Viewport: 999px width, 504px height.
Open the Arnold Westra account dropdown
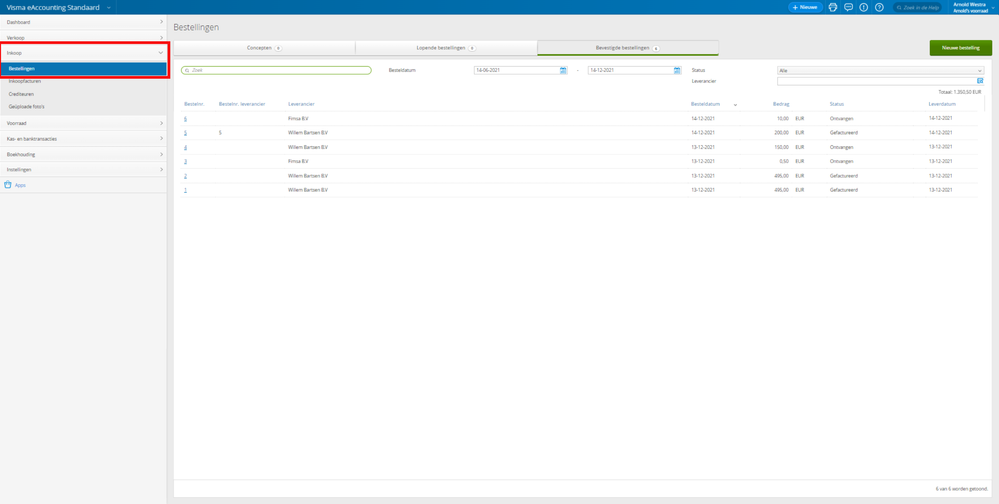coord(973,7)
